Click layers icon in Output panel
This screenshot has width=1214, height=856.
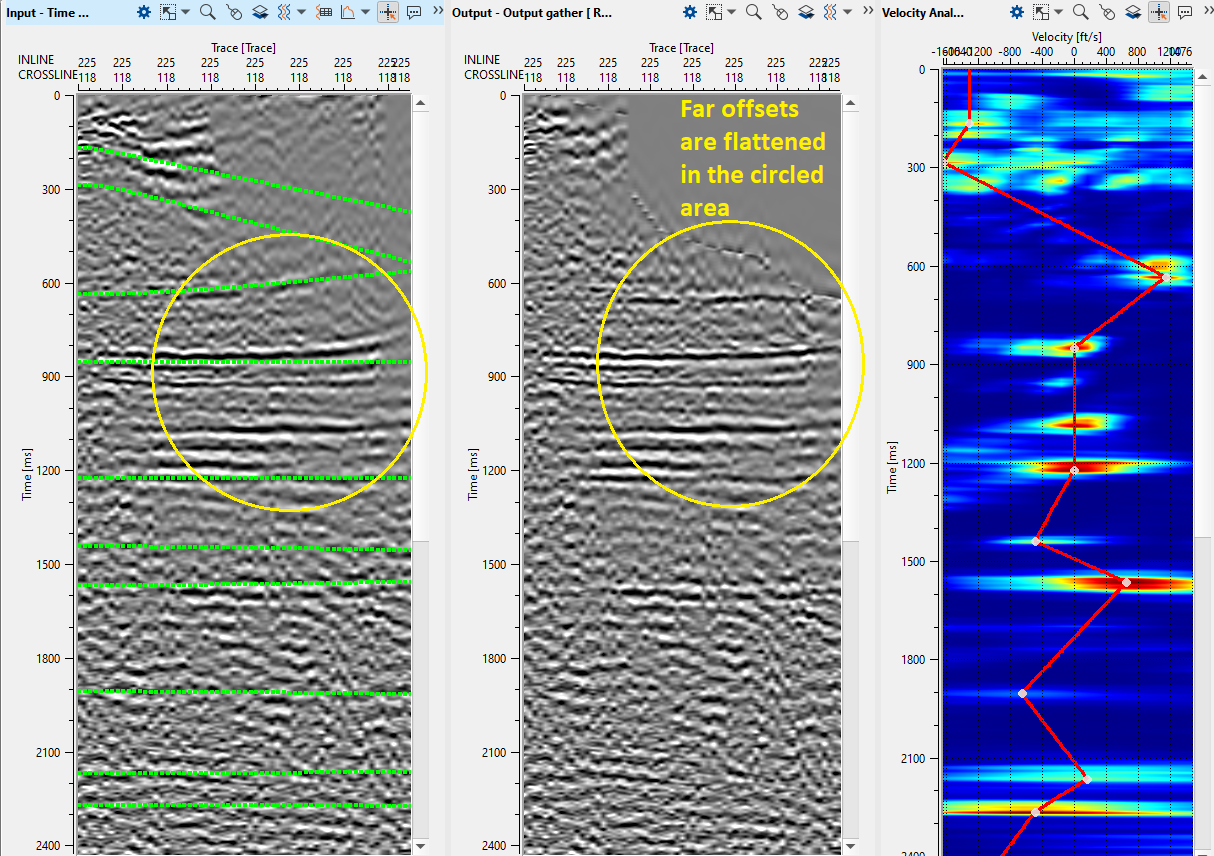[805, 12]
